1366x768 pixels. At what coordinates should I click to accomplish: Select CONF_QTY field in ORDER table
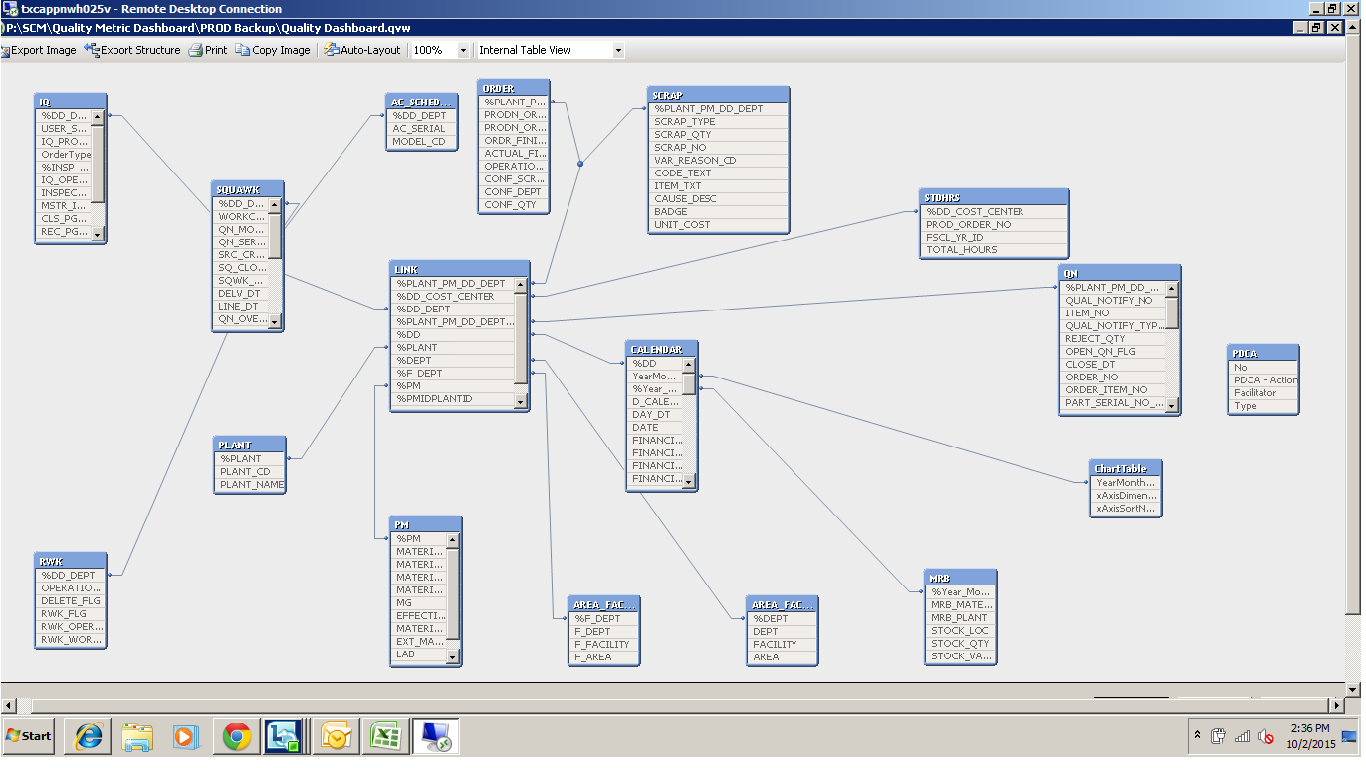(514, 205)
